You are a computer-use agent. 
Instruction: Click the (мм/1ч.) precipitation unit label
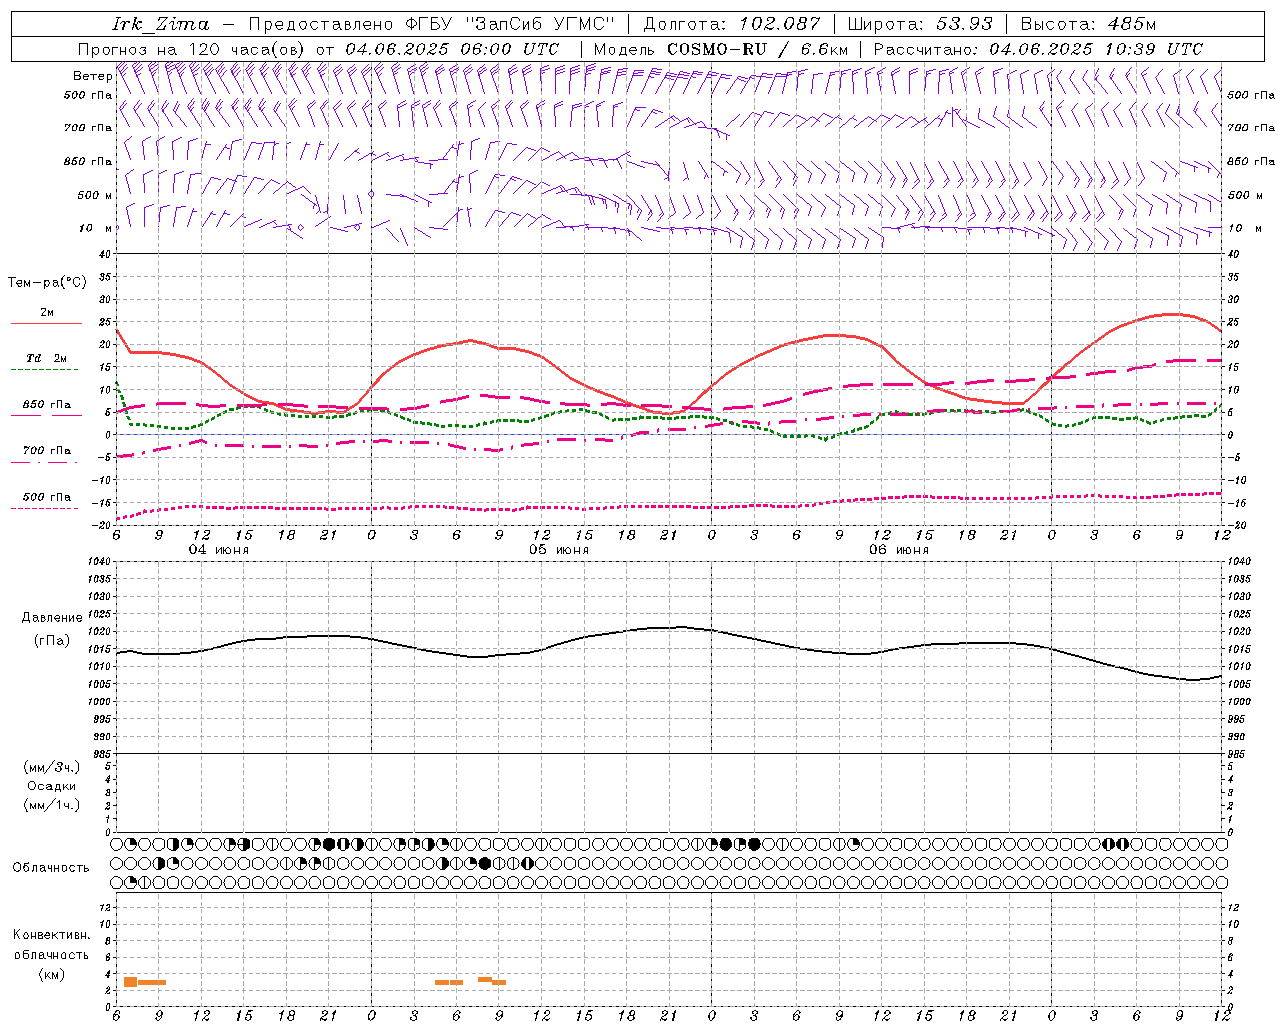coord(52,805)
